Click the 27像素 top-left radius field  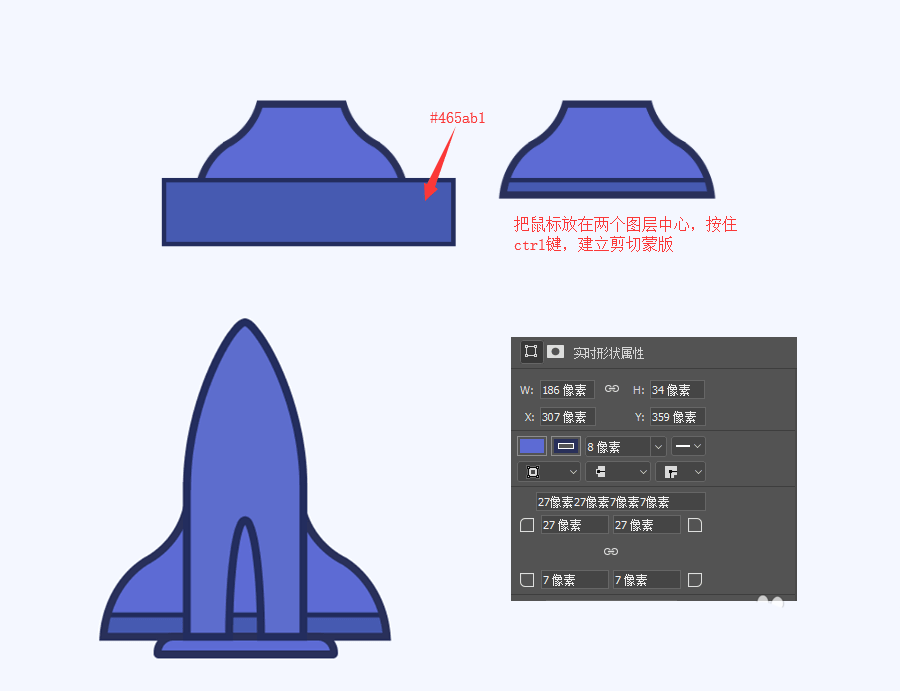(573, 525)
